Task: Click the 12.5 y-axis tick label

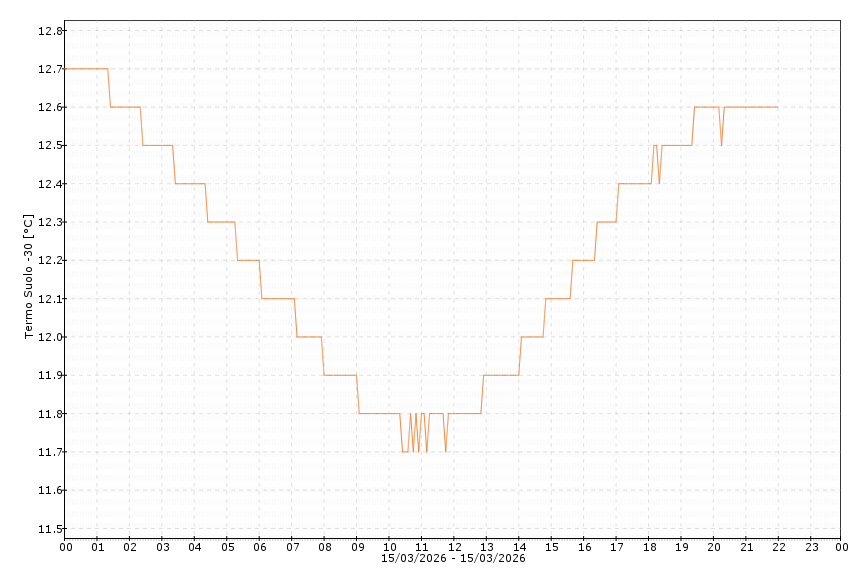Action: 50,146
